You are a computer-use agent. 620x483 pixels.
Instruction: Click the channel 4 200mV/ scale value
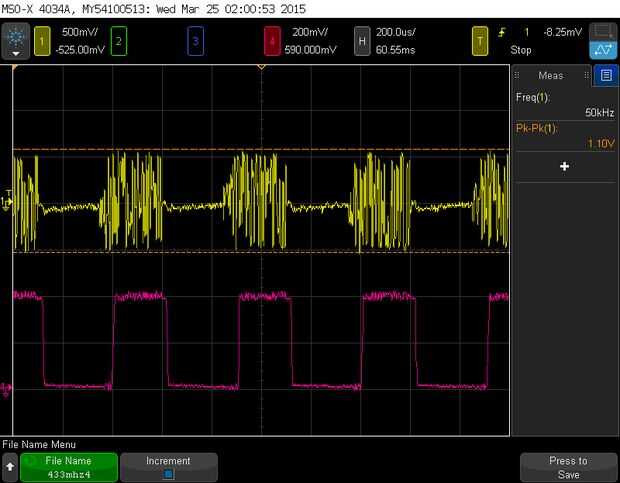[310, 32]
